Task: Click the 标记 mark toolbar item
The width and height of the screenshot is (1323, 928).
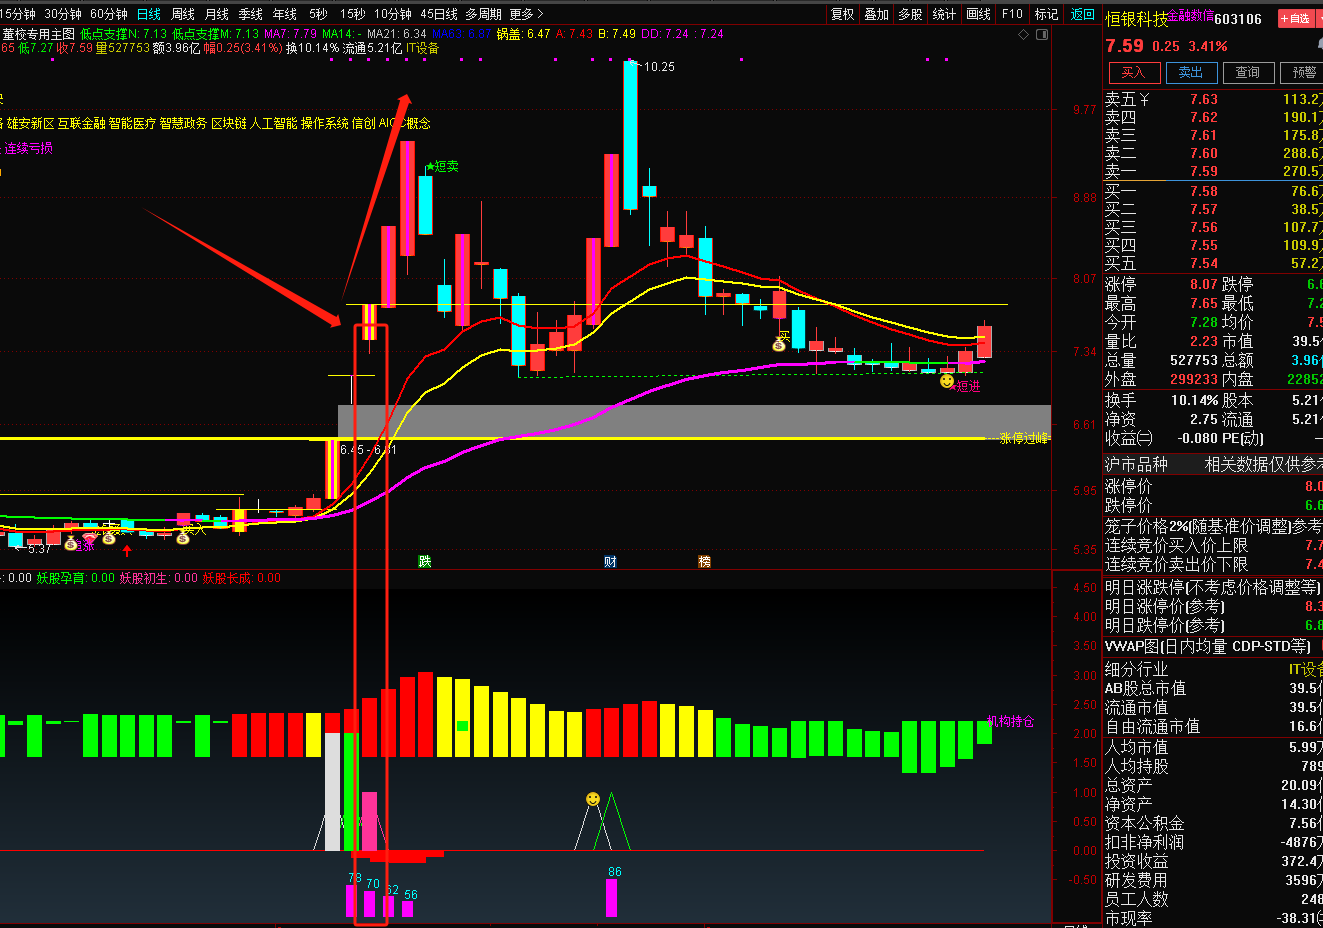Action: pos(1046,14)
